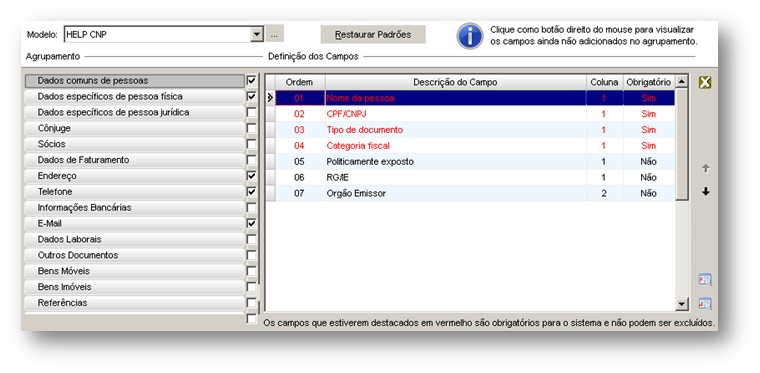Select the Informações Bancárias grouping
This screenshot has height=373, width=760.
(x=135, y=207)
